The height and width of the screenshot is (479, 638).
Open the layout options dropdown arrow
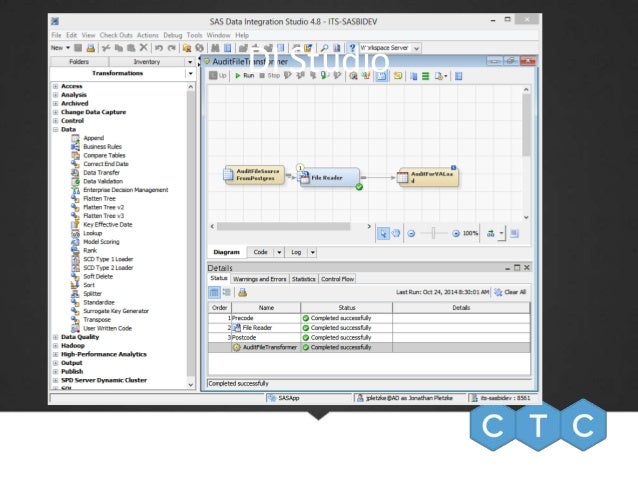[501, 234]
